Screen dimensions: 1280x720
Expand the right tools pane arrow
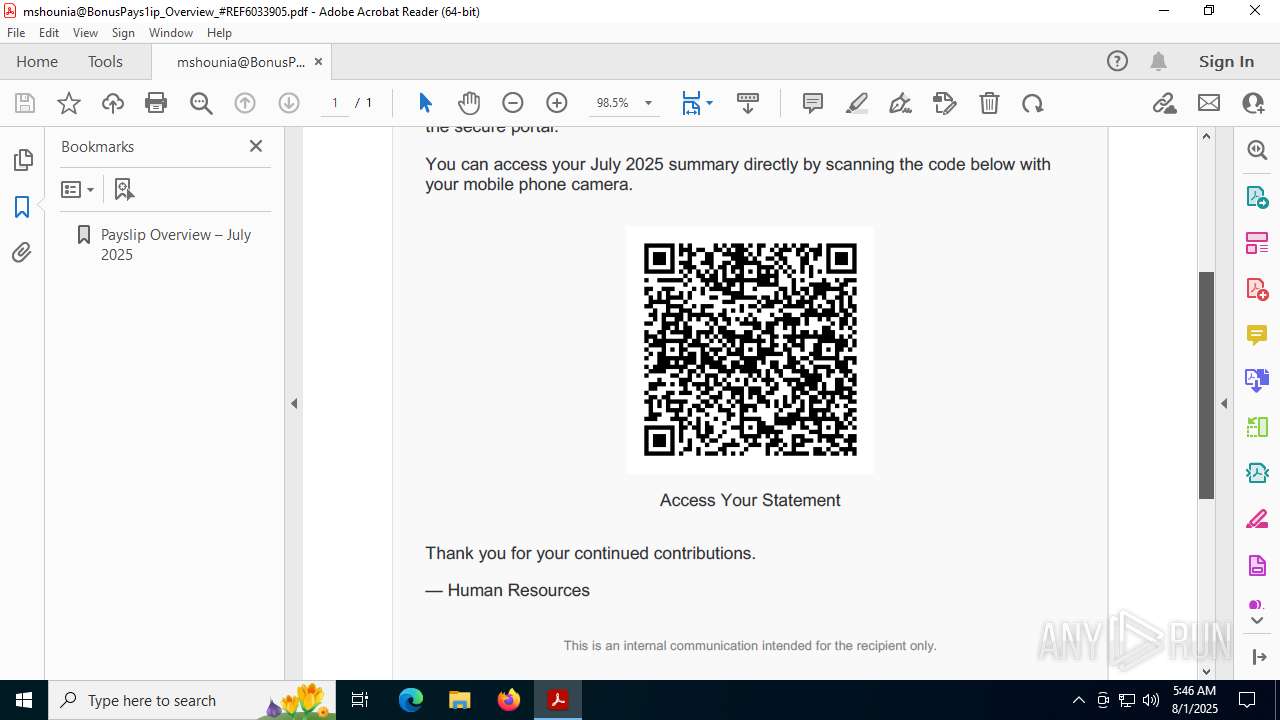pos(1224,404)
